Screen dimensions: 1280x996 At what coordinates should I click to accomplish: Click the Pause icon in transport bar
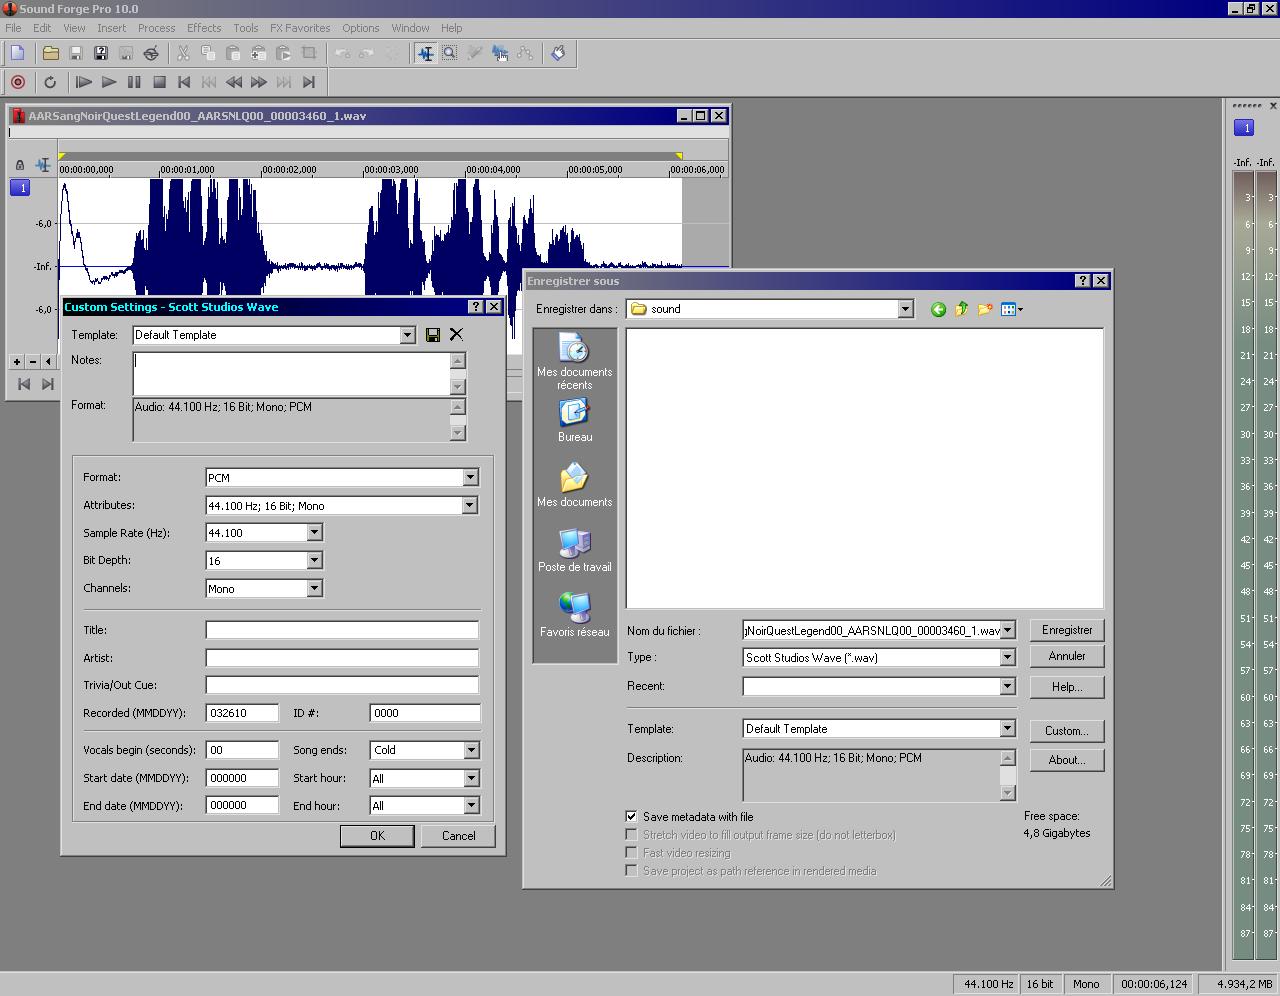tap(134, 82)
